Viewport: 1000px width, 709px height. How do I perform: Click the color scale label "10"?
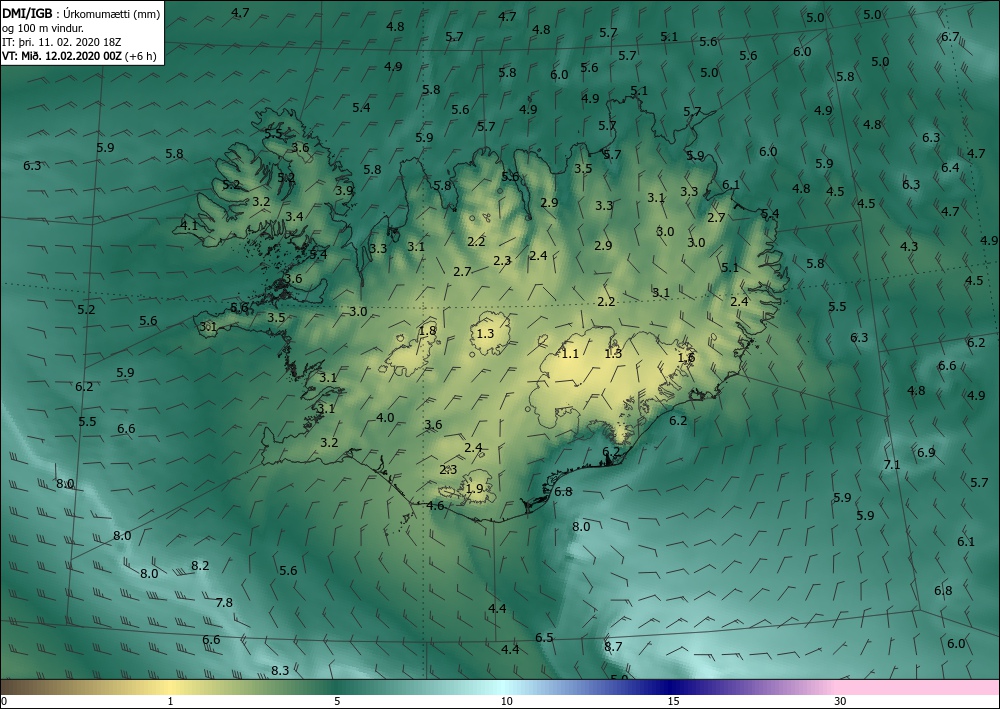(x=506, y=702)
